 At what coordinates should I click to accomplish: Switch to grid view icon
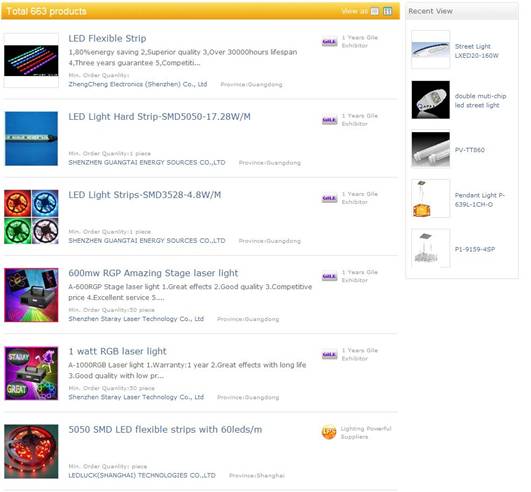[x=387, y=11]
